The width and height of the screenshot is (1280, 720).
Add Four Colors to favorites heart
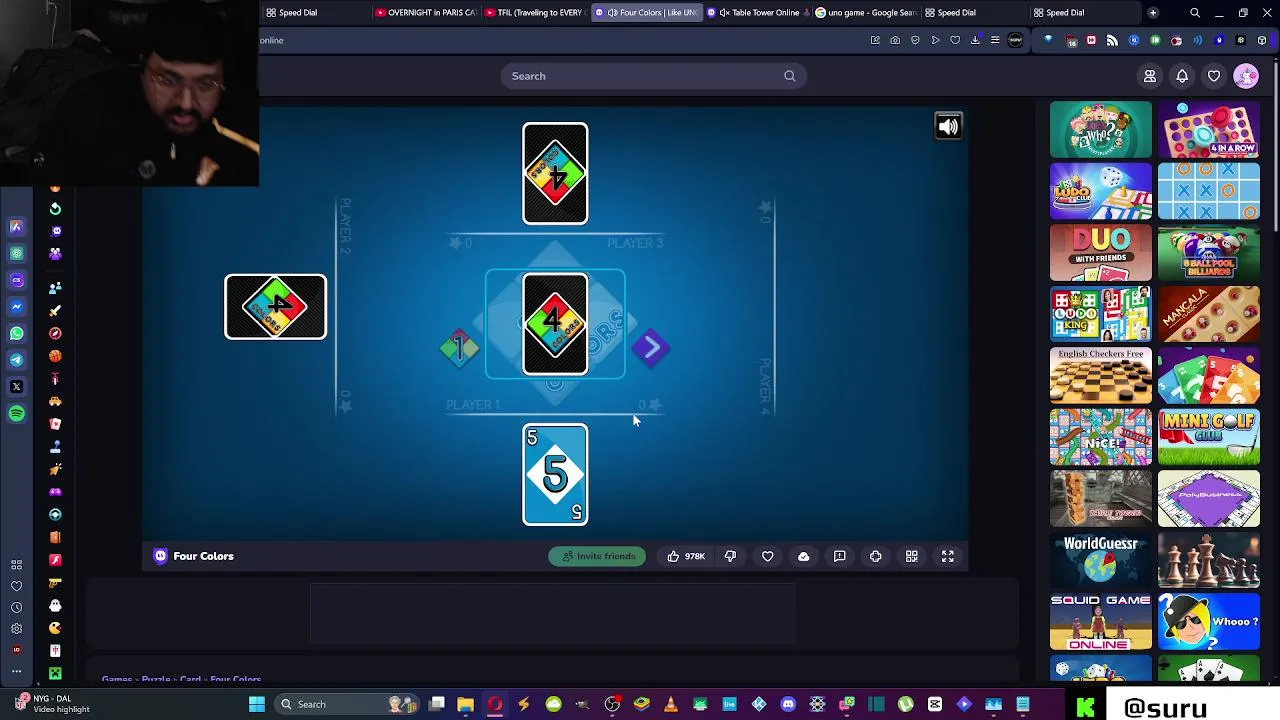click(767, 556)
